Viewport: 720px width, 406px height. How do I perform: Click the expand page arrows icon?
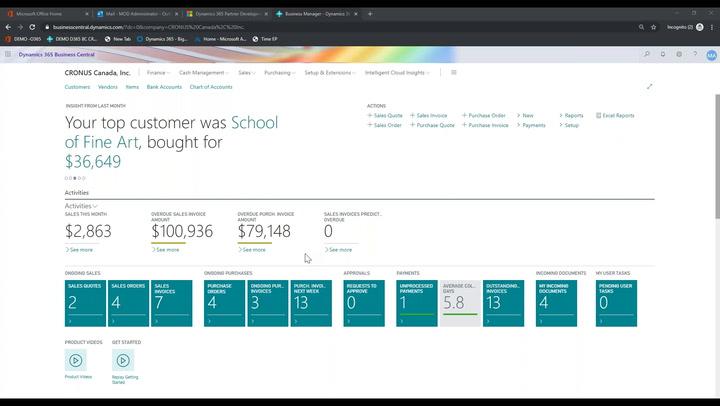tap(649, 87)
